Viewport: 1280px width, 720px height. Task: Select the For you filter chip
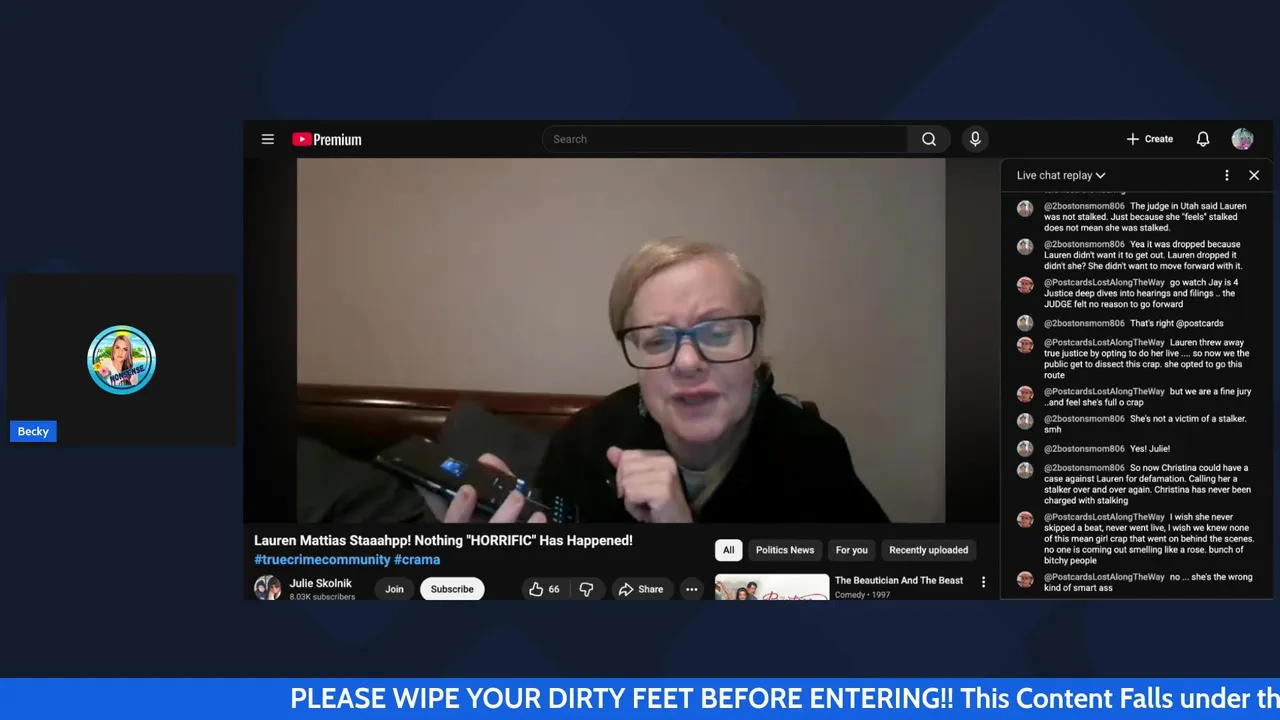click(x=851, y=550)
